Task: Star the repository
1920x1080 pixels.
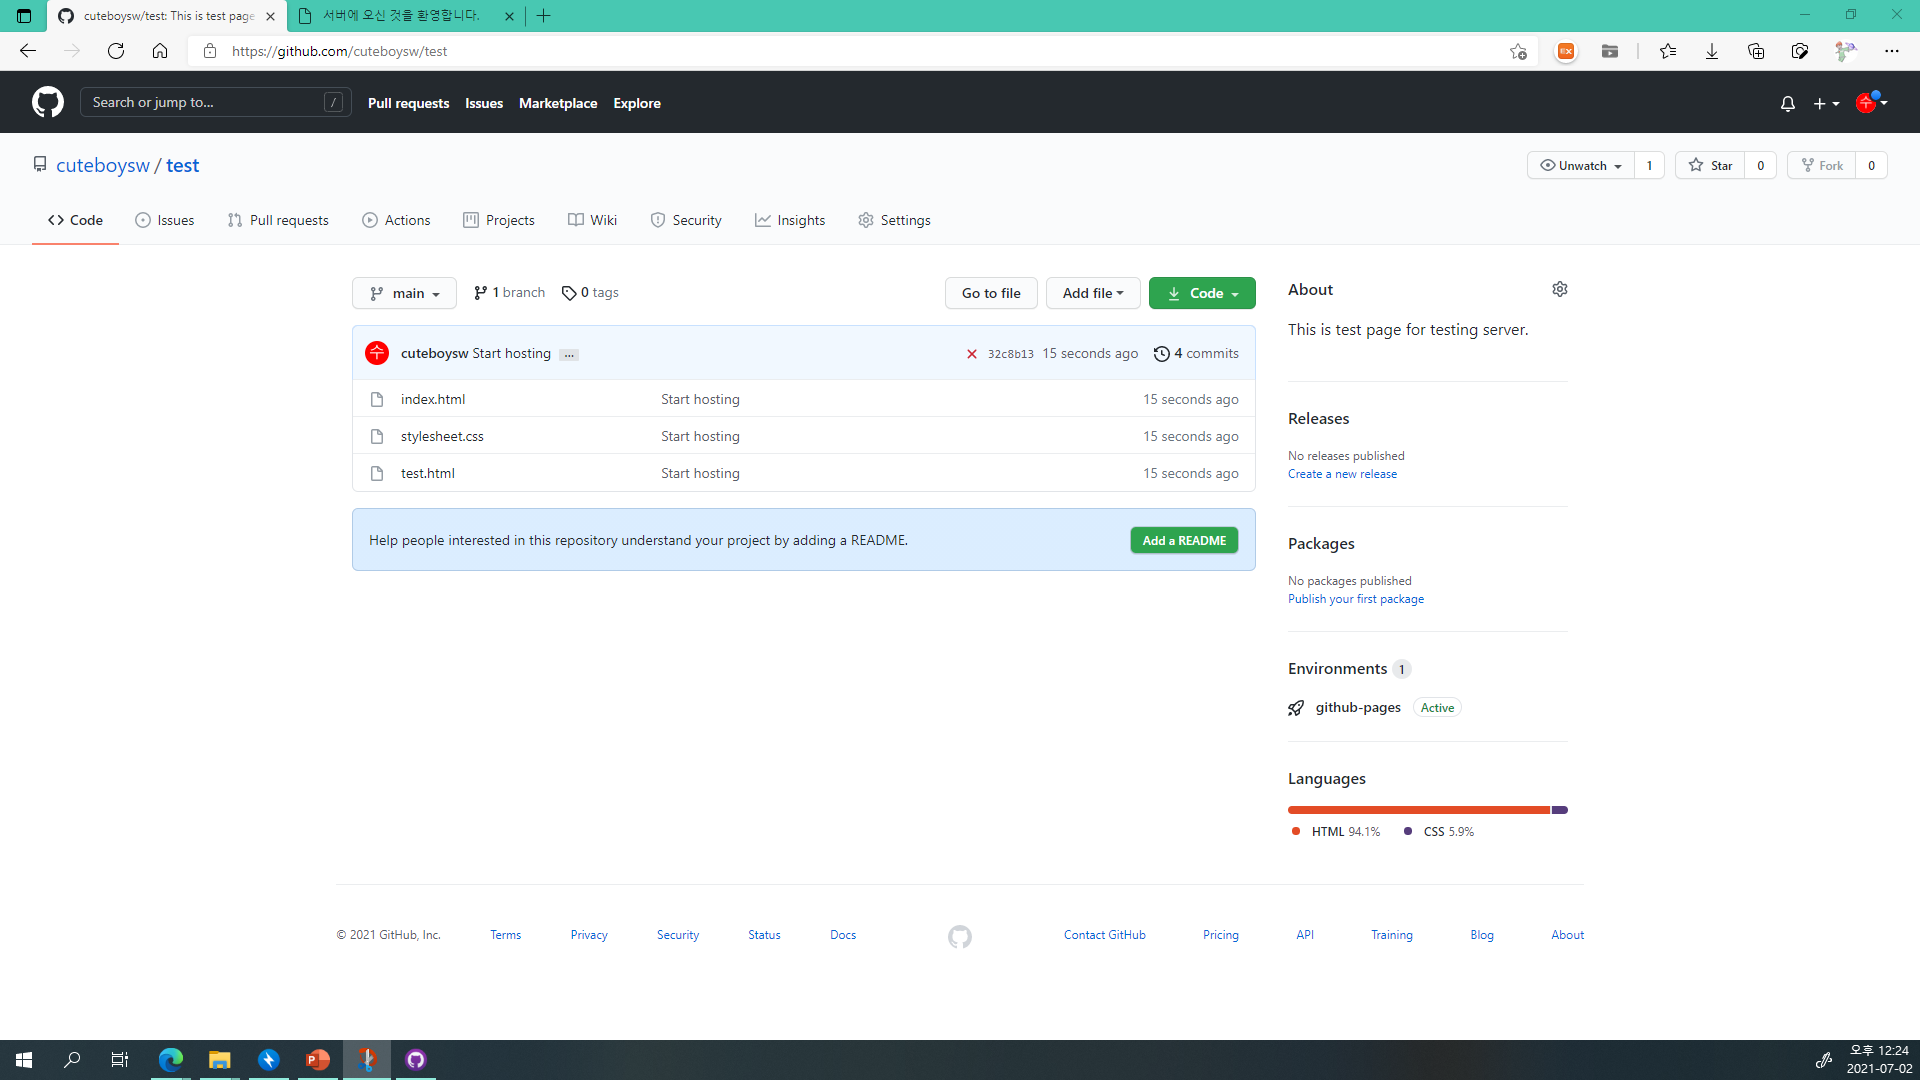Action: click(x=1710, y=165)
